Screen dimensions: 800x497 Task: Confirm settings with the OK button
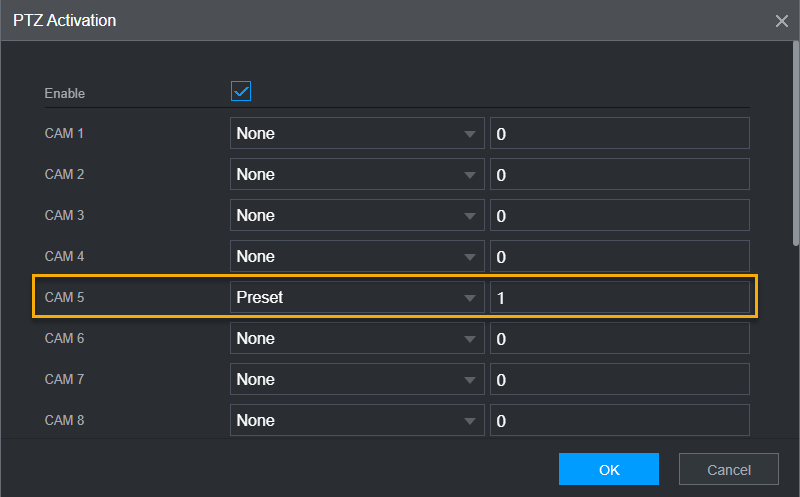(x=608, y=469)
